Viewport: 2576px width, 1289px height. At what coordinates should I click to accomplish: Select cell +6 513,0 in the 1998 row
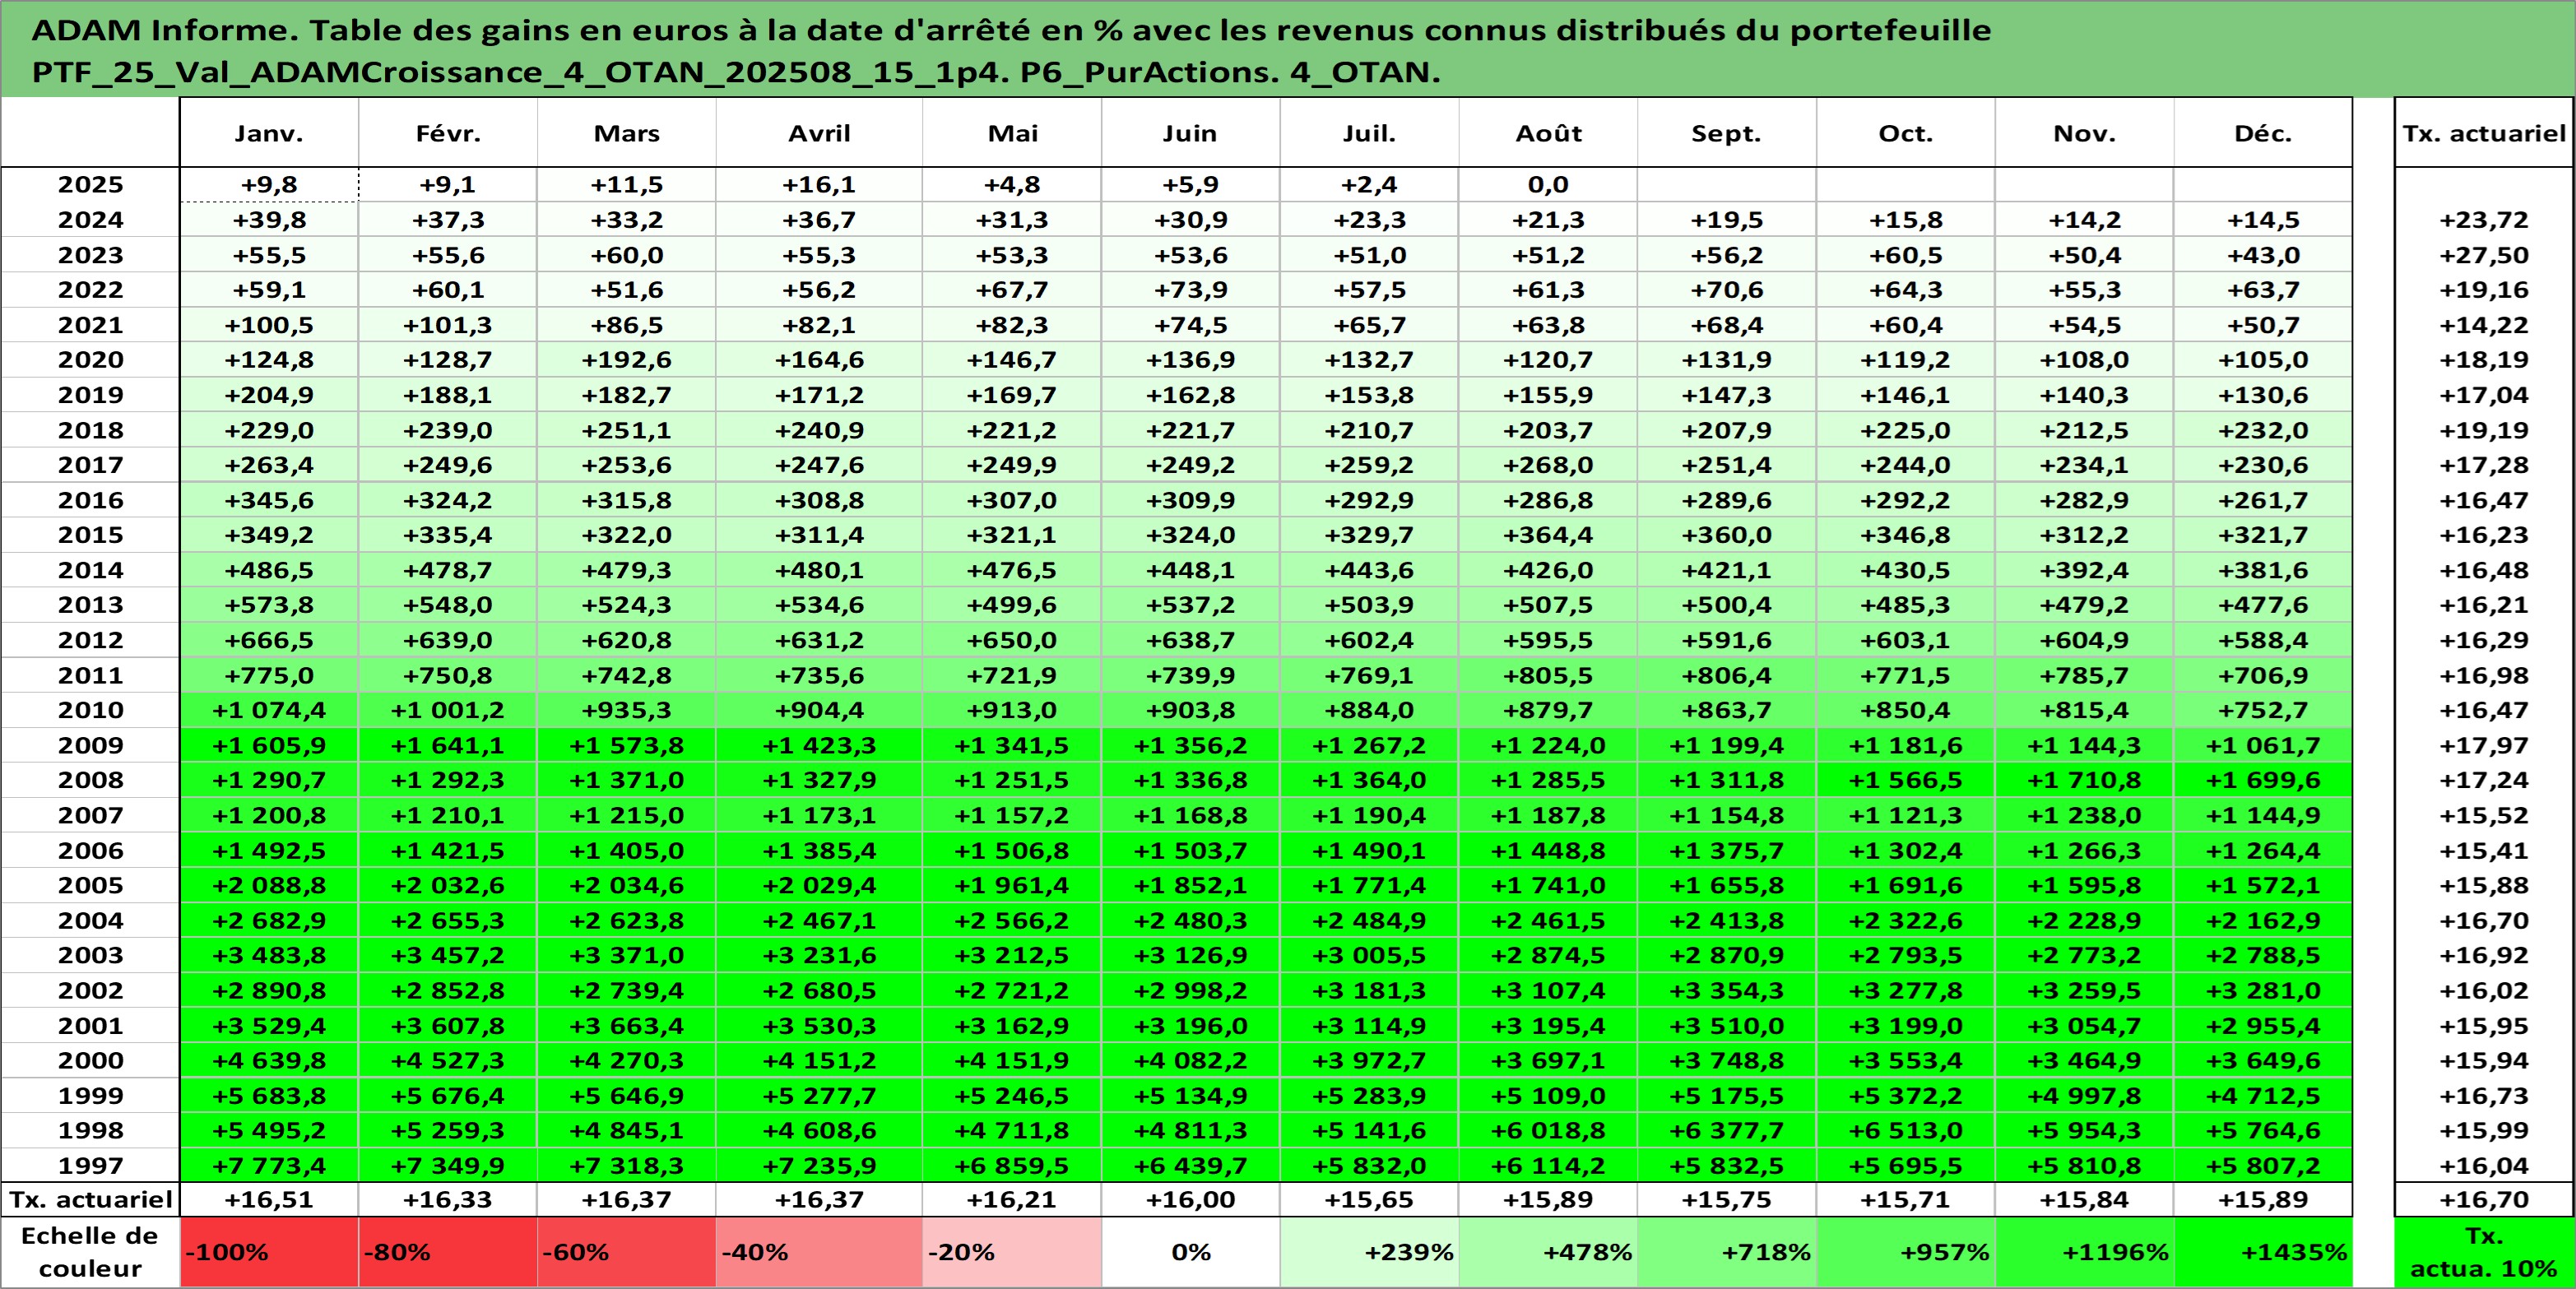[x=1906, y=1130]
